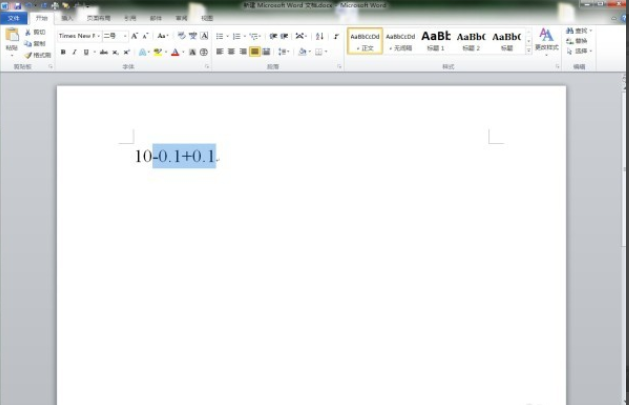Switch to the References (引用) tab

pyautogui.click(x=130, y=18)
